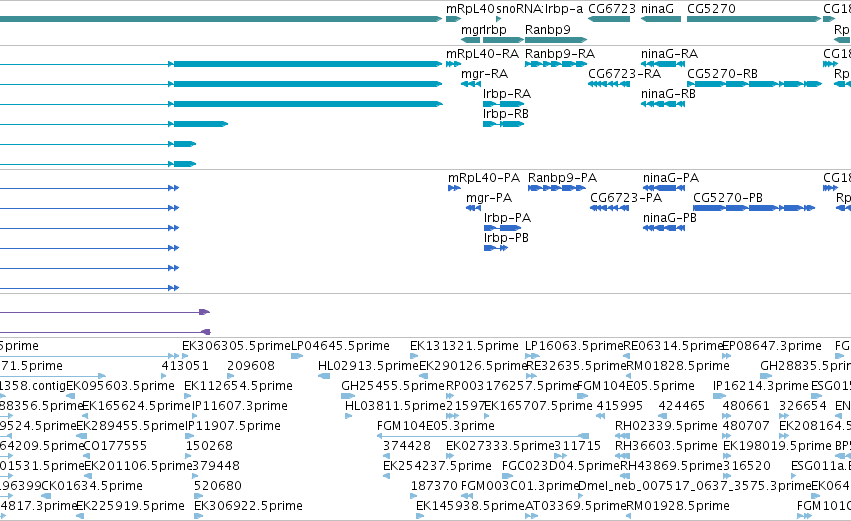The height and width of the screenshot is (521, 851).
Task: Select EST FGC023D04.5prime
Action: (561, 467)
